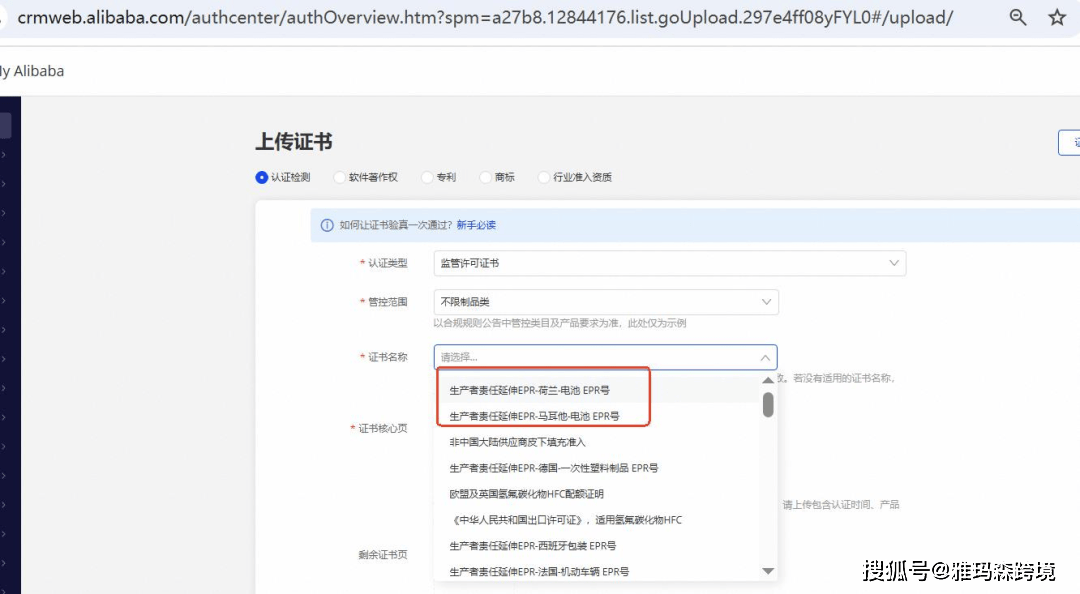Select the 软件著作权 radio option
Image resolution: width=1080 pixels, height=594 pixels.
point(339,177)
